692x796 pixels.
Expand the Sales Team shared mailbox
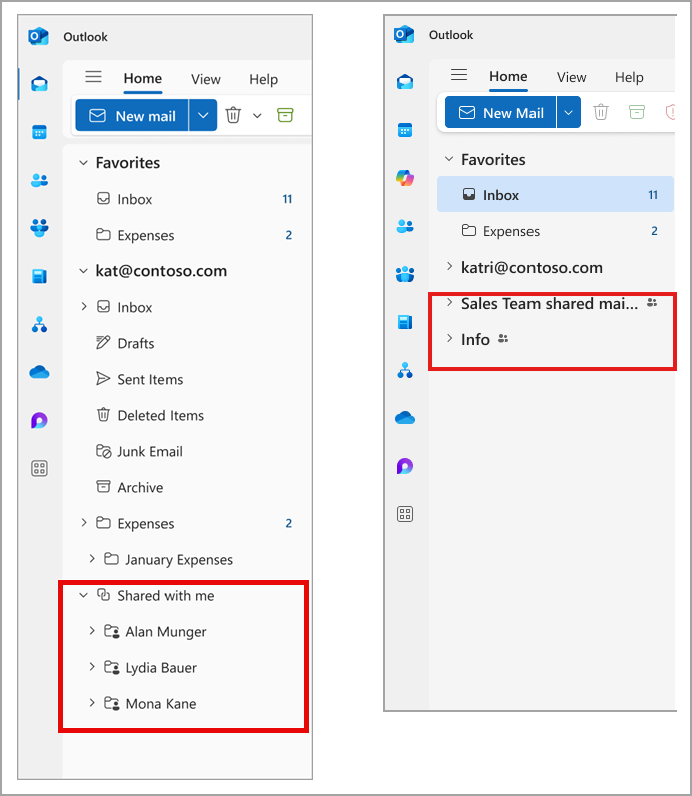click(x=449, y=303)
